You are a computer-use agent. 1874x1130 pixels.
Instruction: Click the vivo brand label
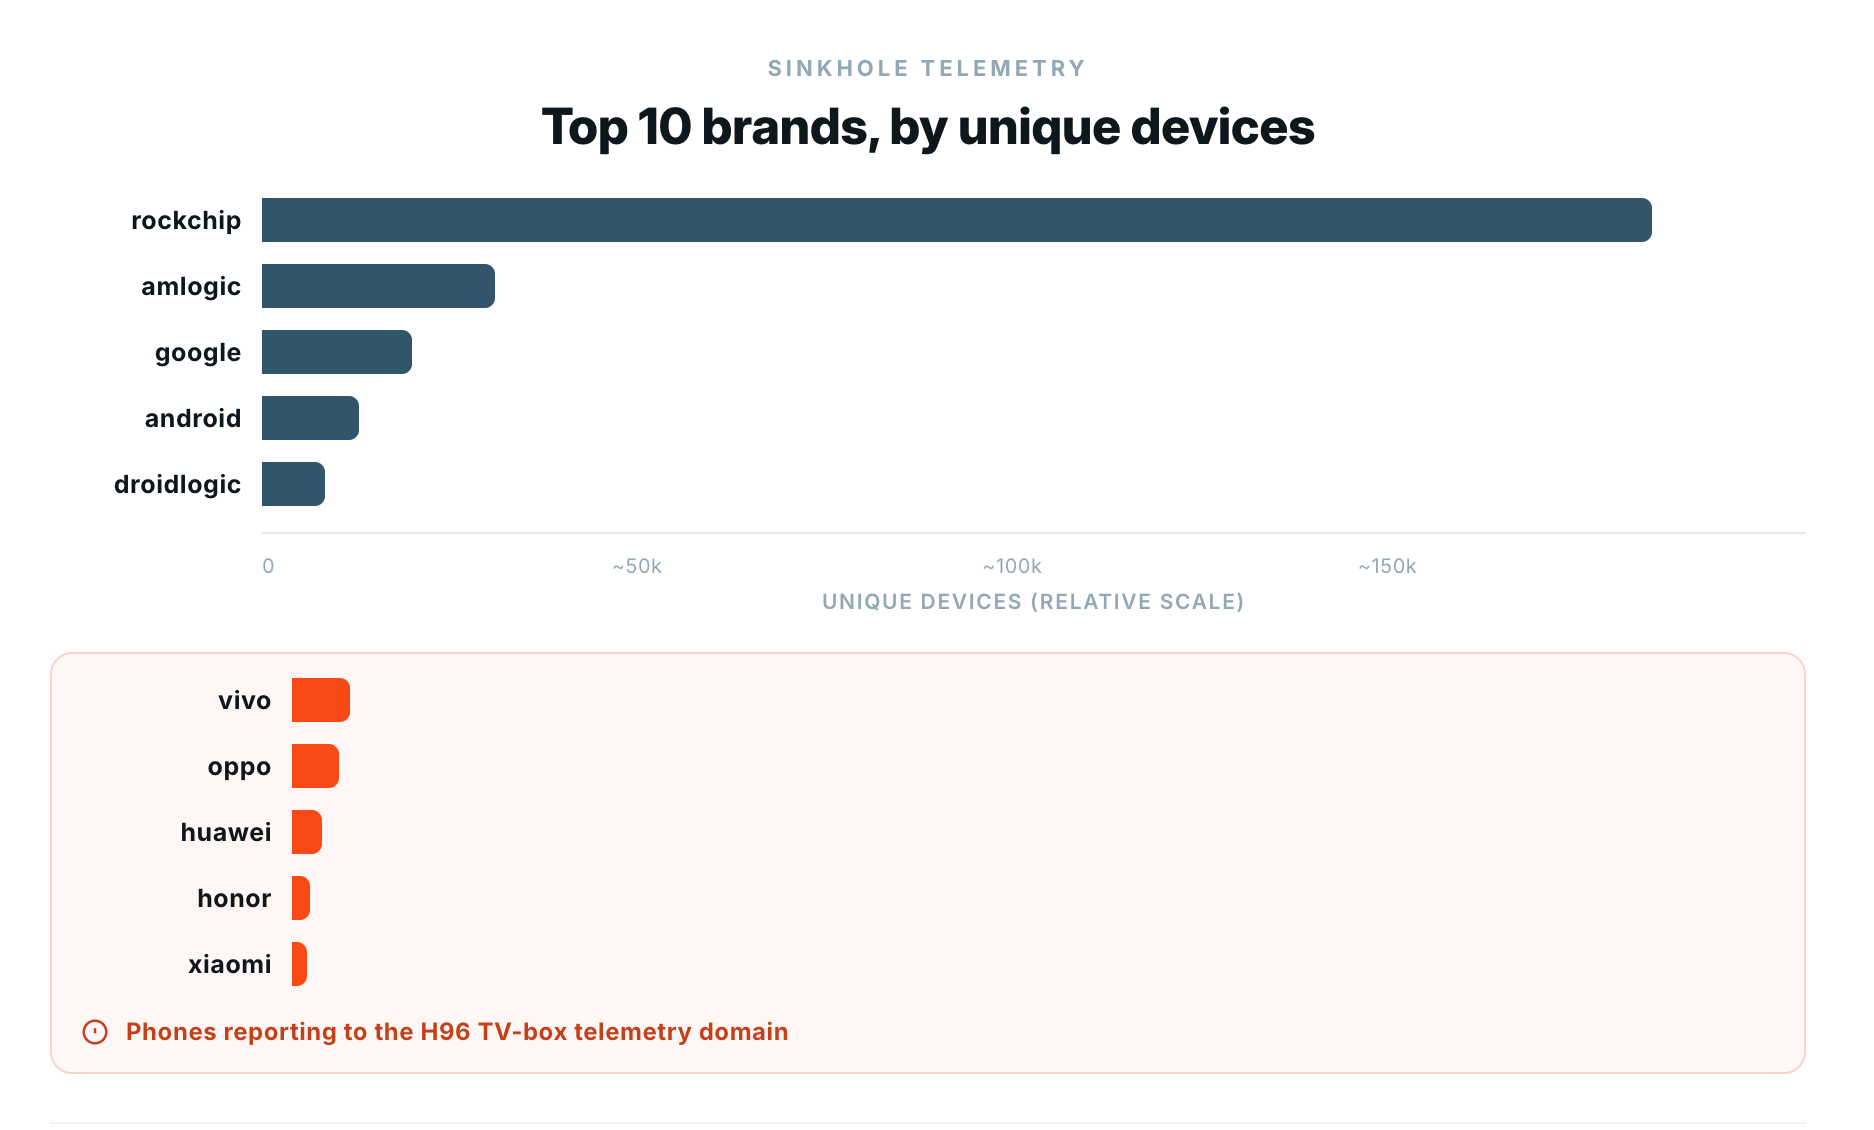pyautogui.click(x=245, y=700)
